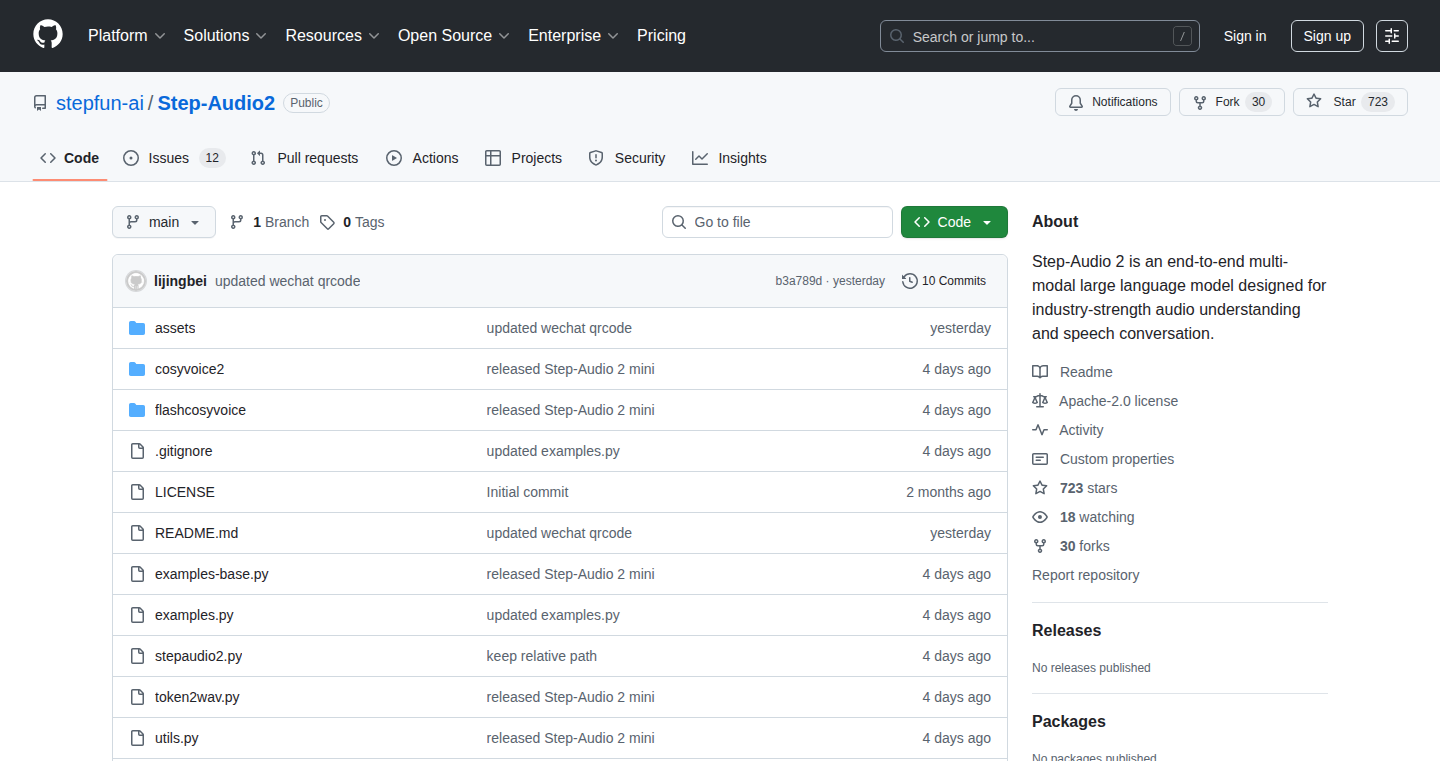This screenshot has height=761, width=1440.
Task: Focus the Search or jump to field
Action: point(1040,36)
